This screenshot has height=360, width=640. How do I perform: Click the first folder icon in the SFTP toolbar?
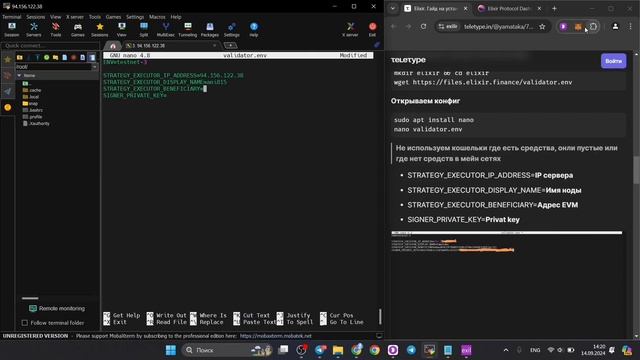pos(20,58)
